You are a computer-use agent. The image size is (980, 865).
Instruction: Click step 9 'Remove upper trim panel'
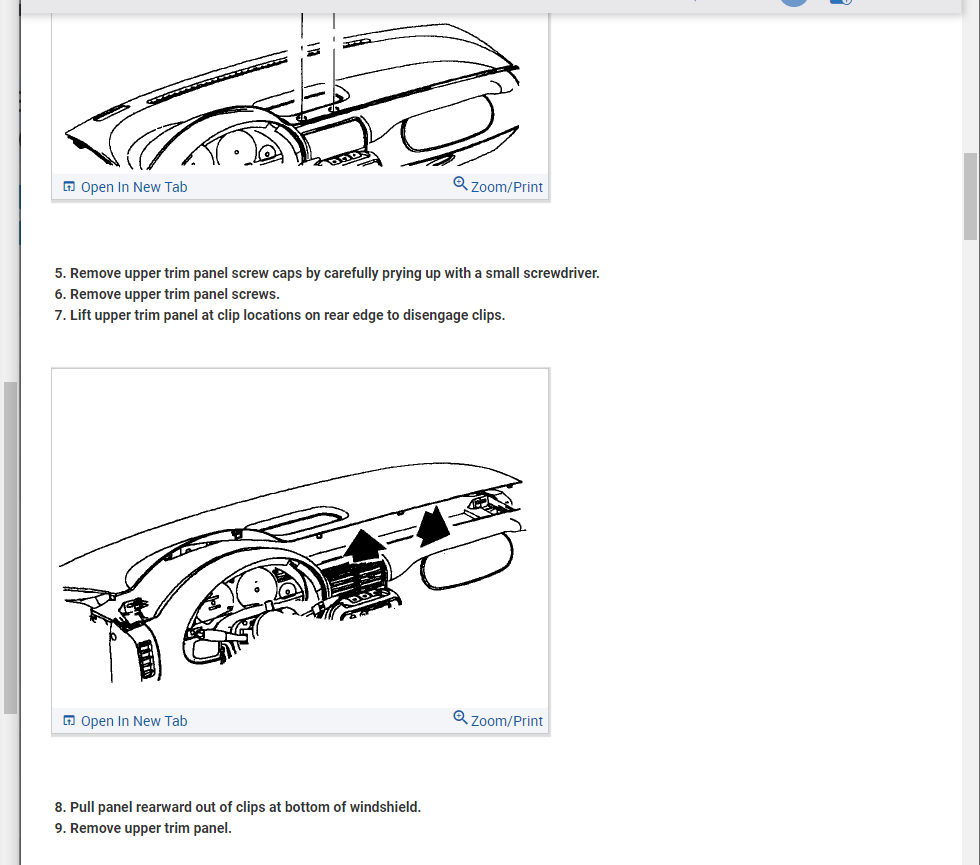[143, 828]
